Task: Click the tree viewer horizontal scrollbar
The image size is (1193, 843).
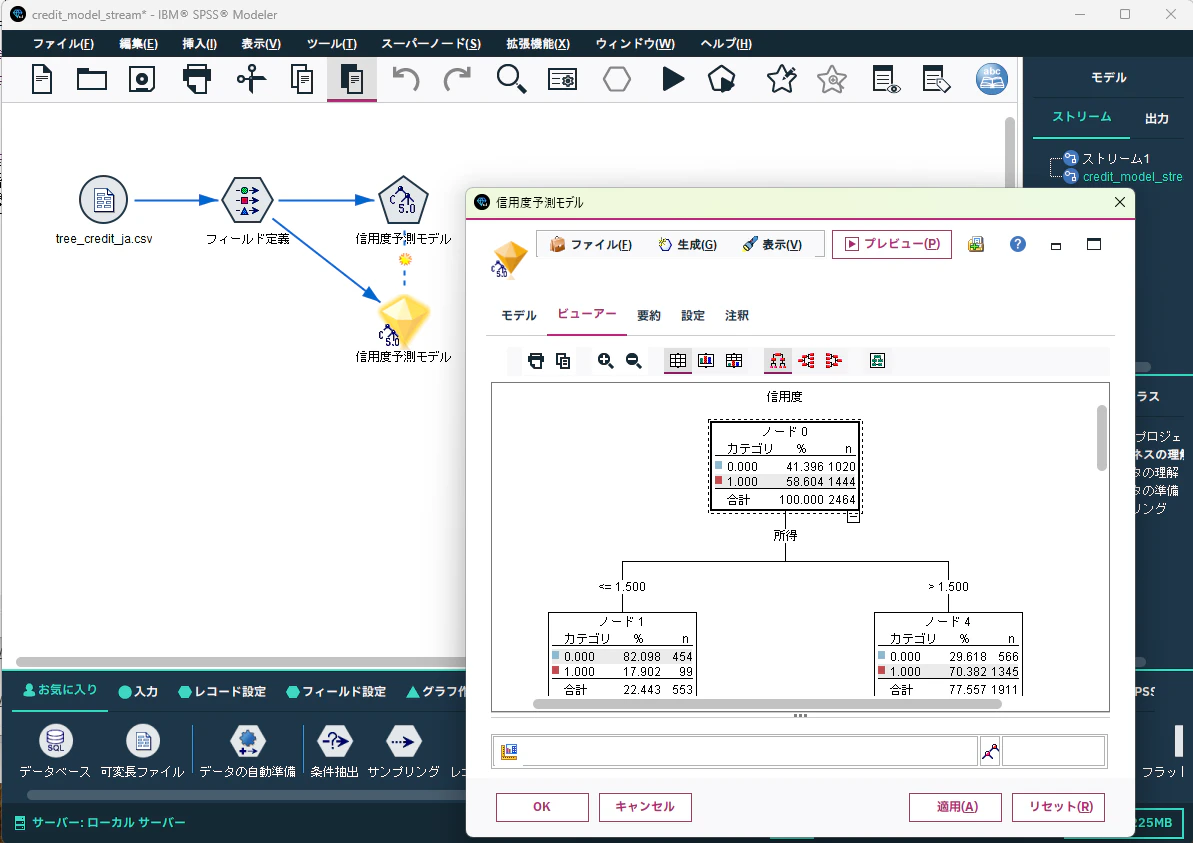Action: 767,704
